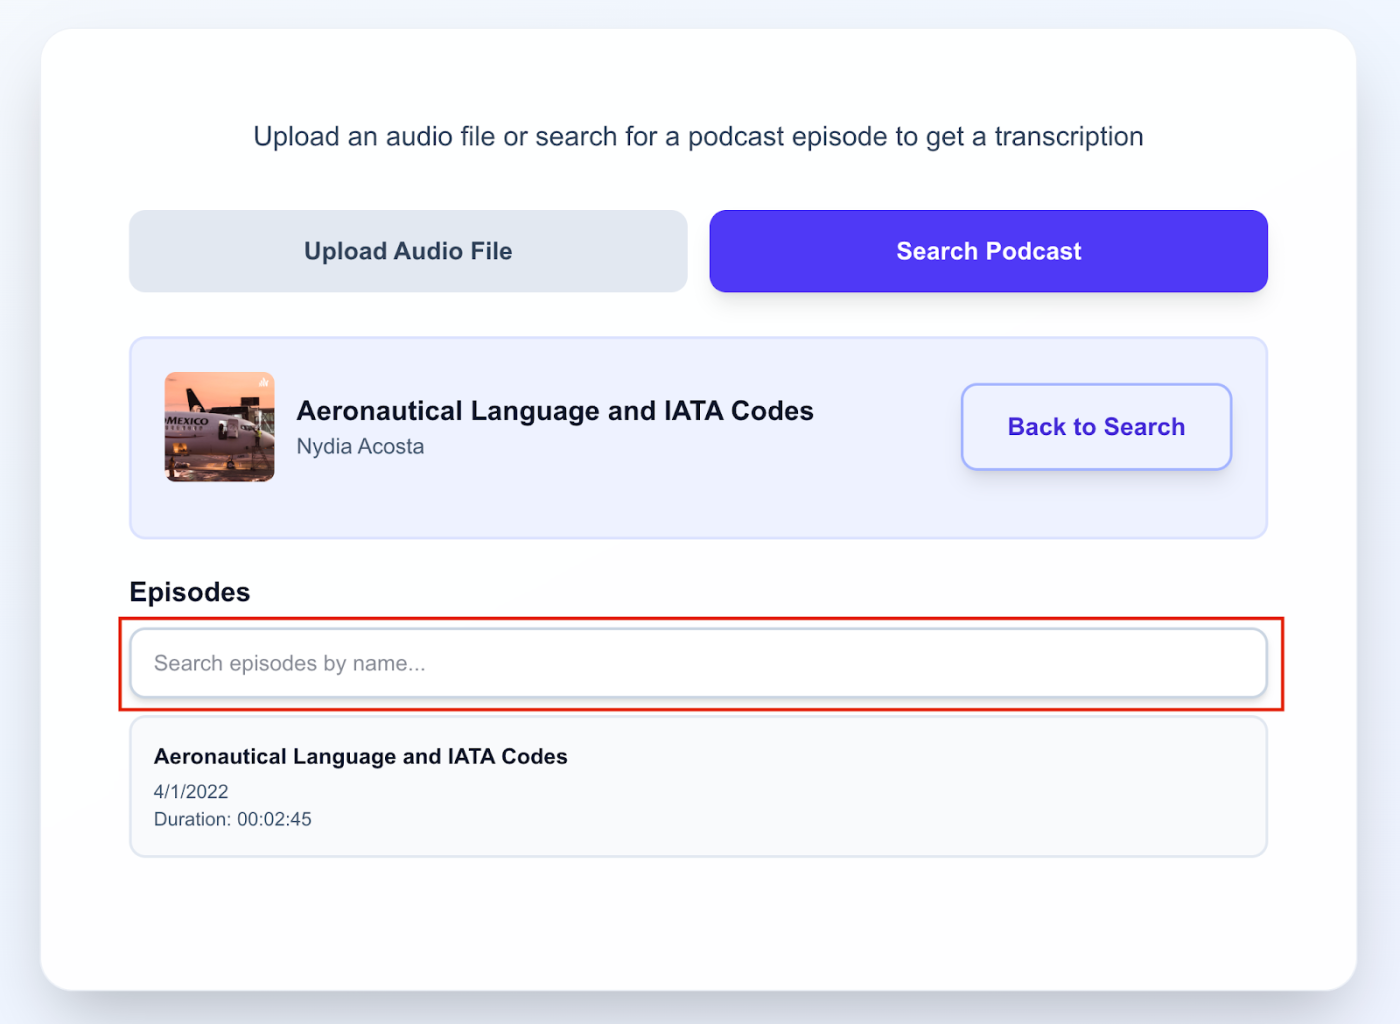Click the Search Podcast button
Viewport: 1400px width, 1024px height.
click(x=988, y=251)
